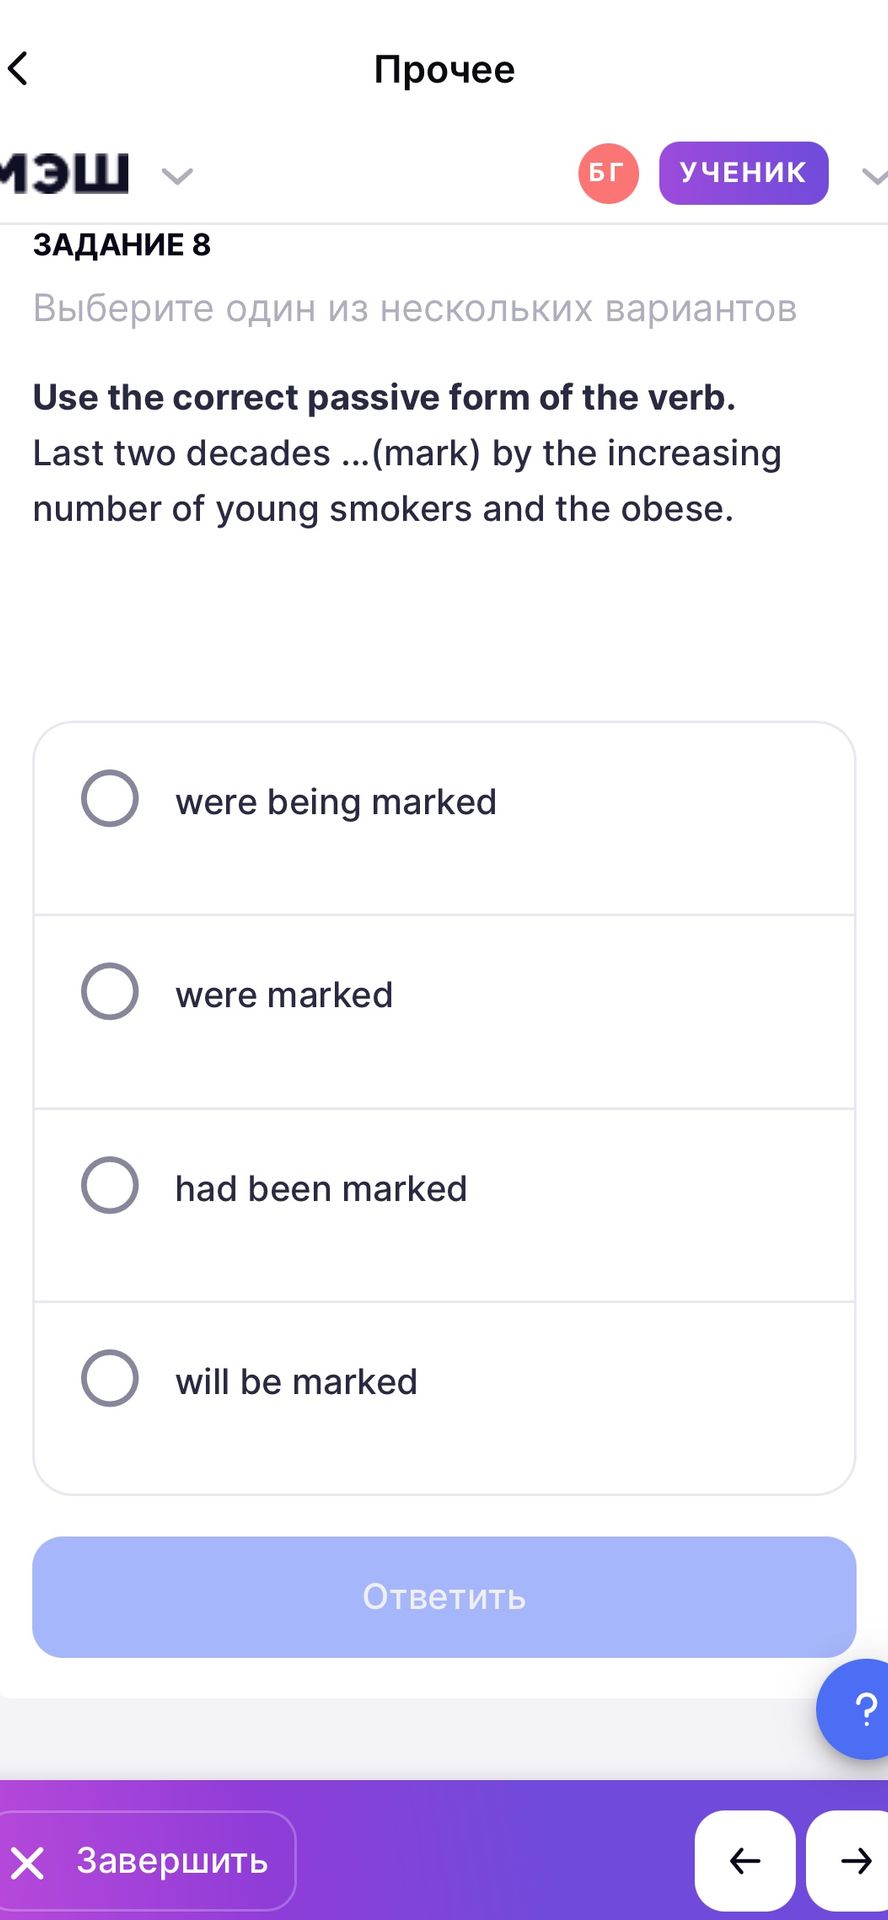Go to previous task with left arrow
Screen dimensions: 888x1920
pyautogui.click(x=745, y=1861)
